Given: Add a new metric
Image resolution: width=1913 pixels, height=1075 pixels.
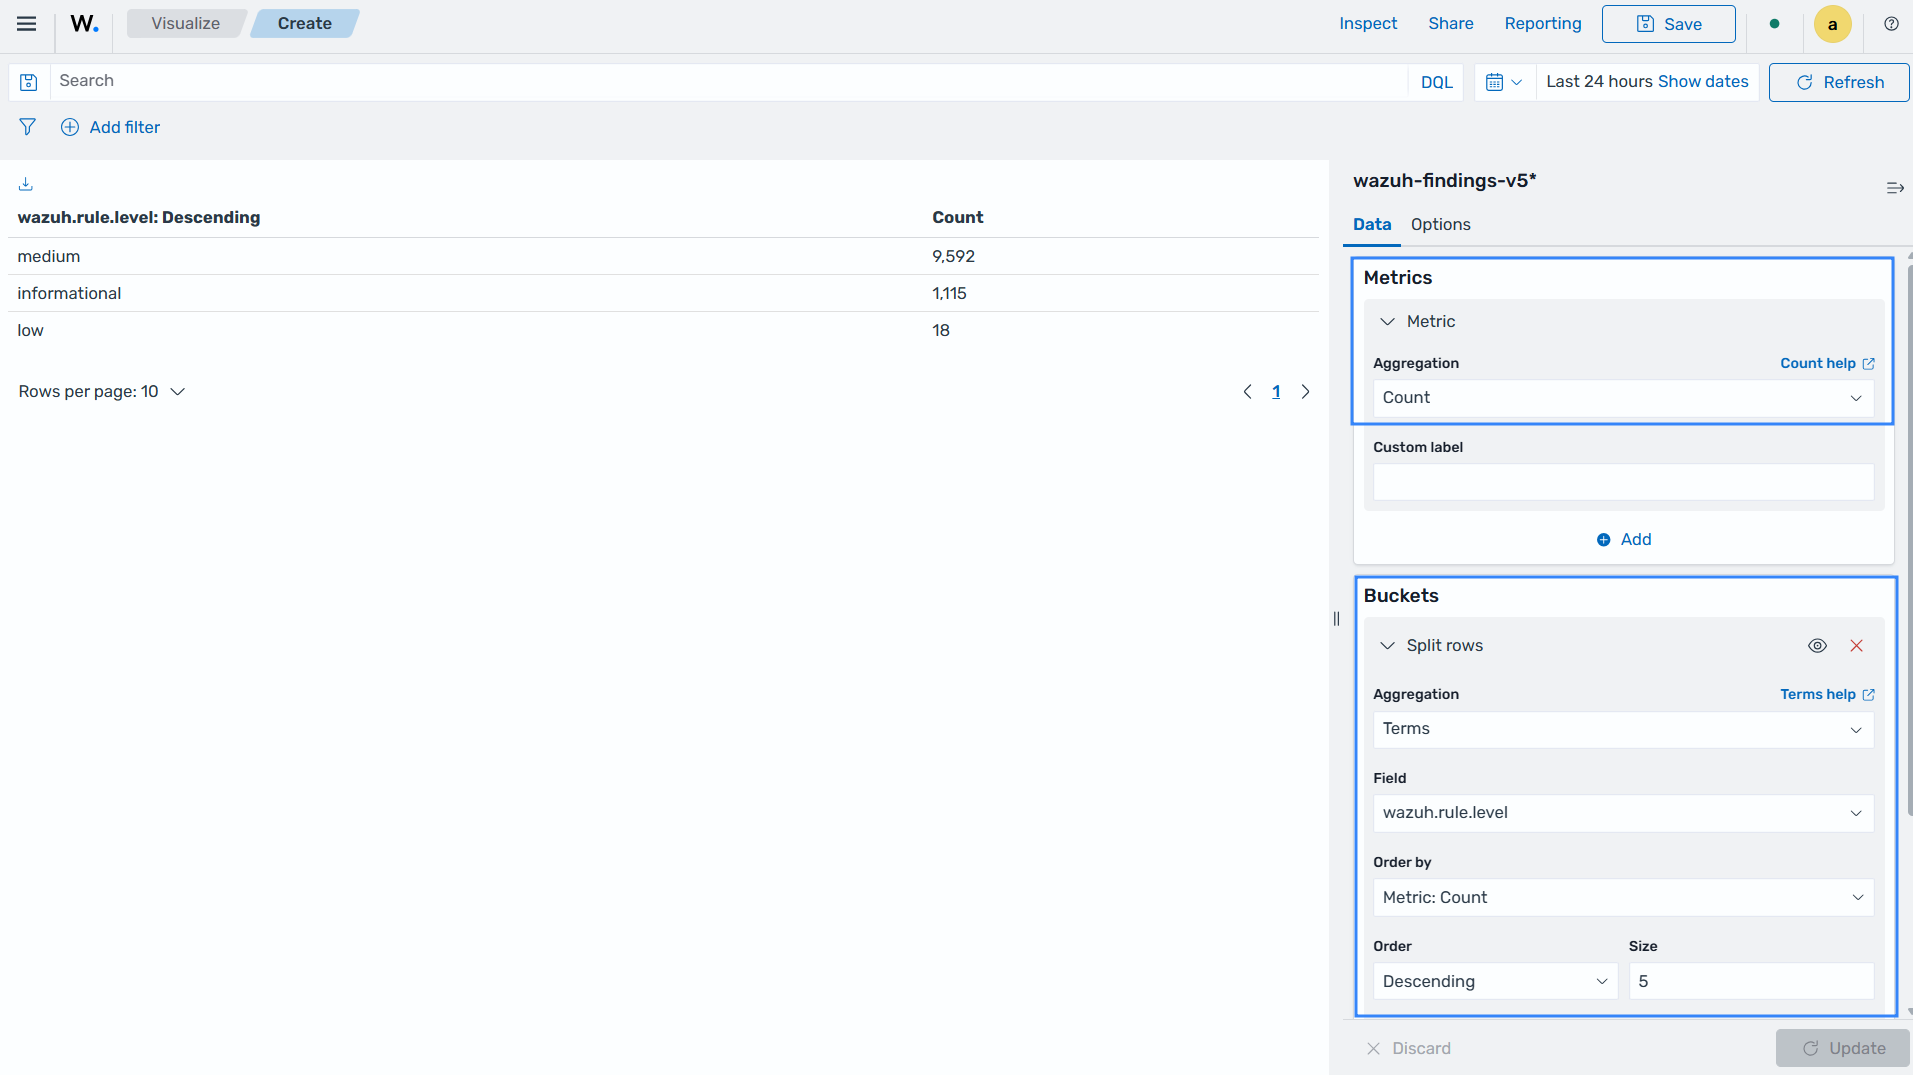Looking at the screenshot, I should 1623,540.
